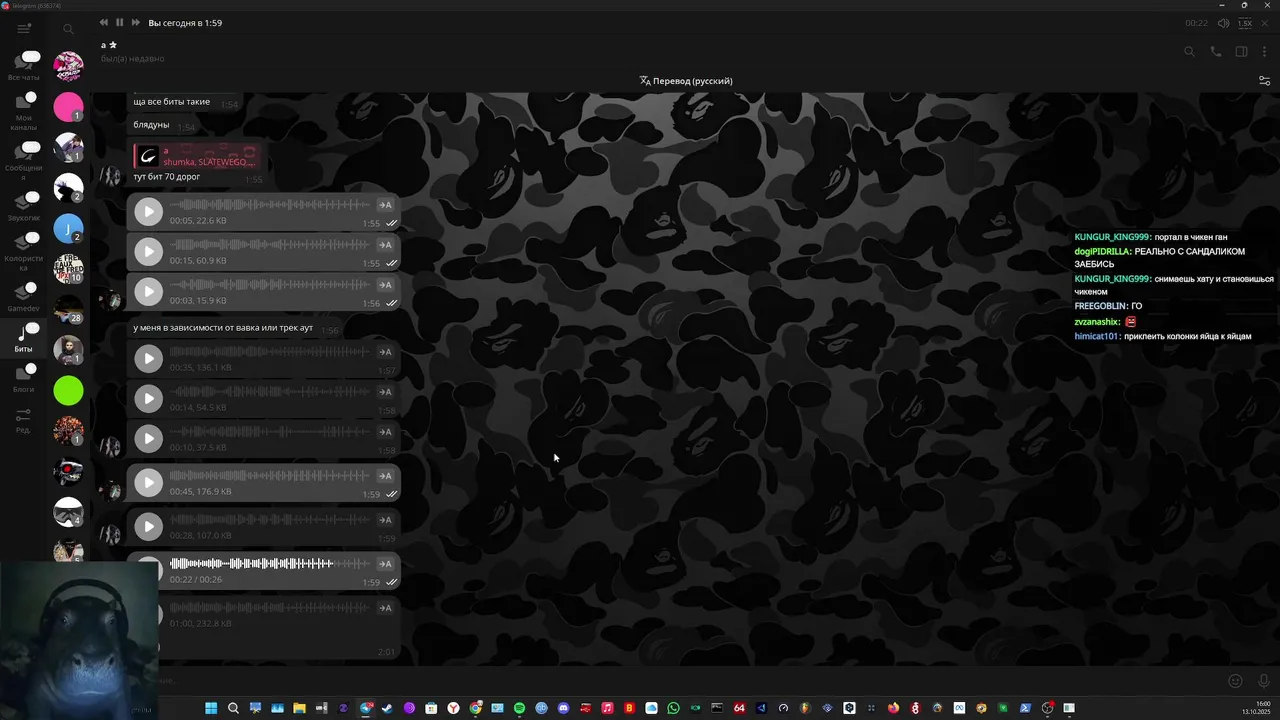Open the Мои каналы folder

pos(24,111)
